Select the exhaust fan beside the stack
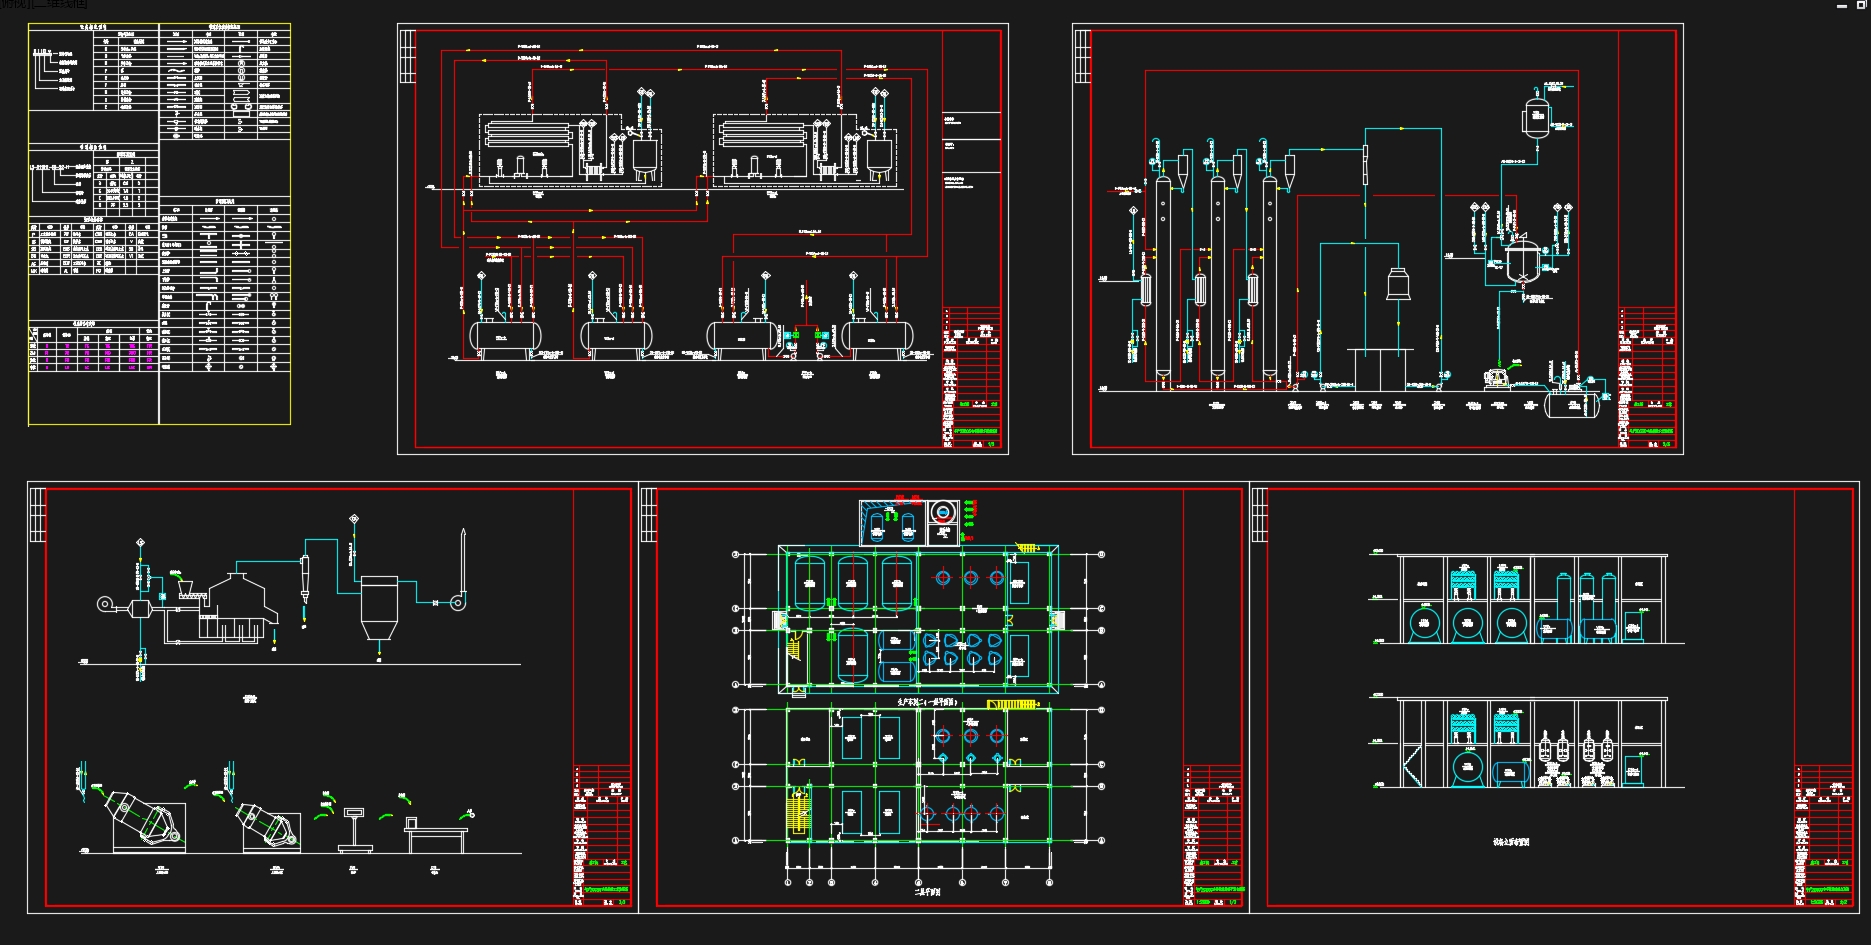The height and width of the screenshot is (945, 1871). (x=458, y=601)
